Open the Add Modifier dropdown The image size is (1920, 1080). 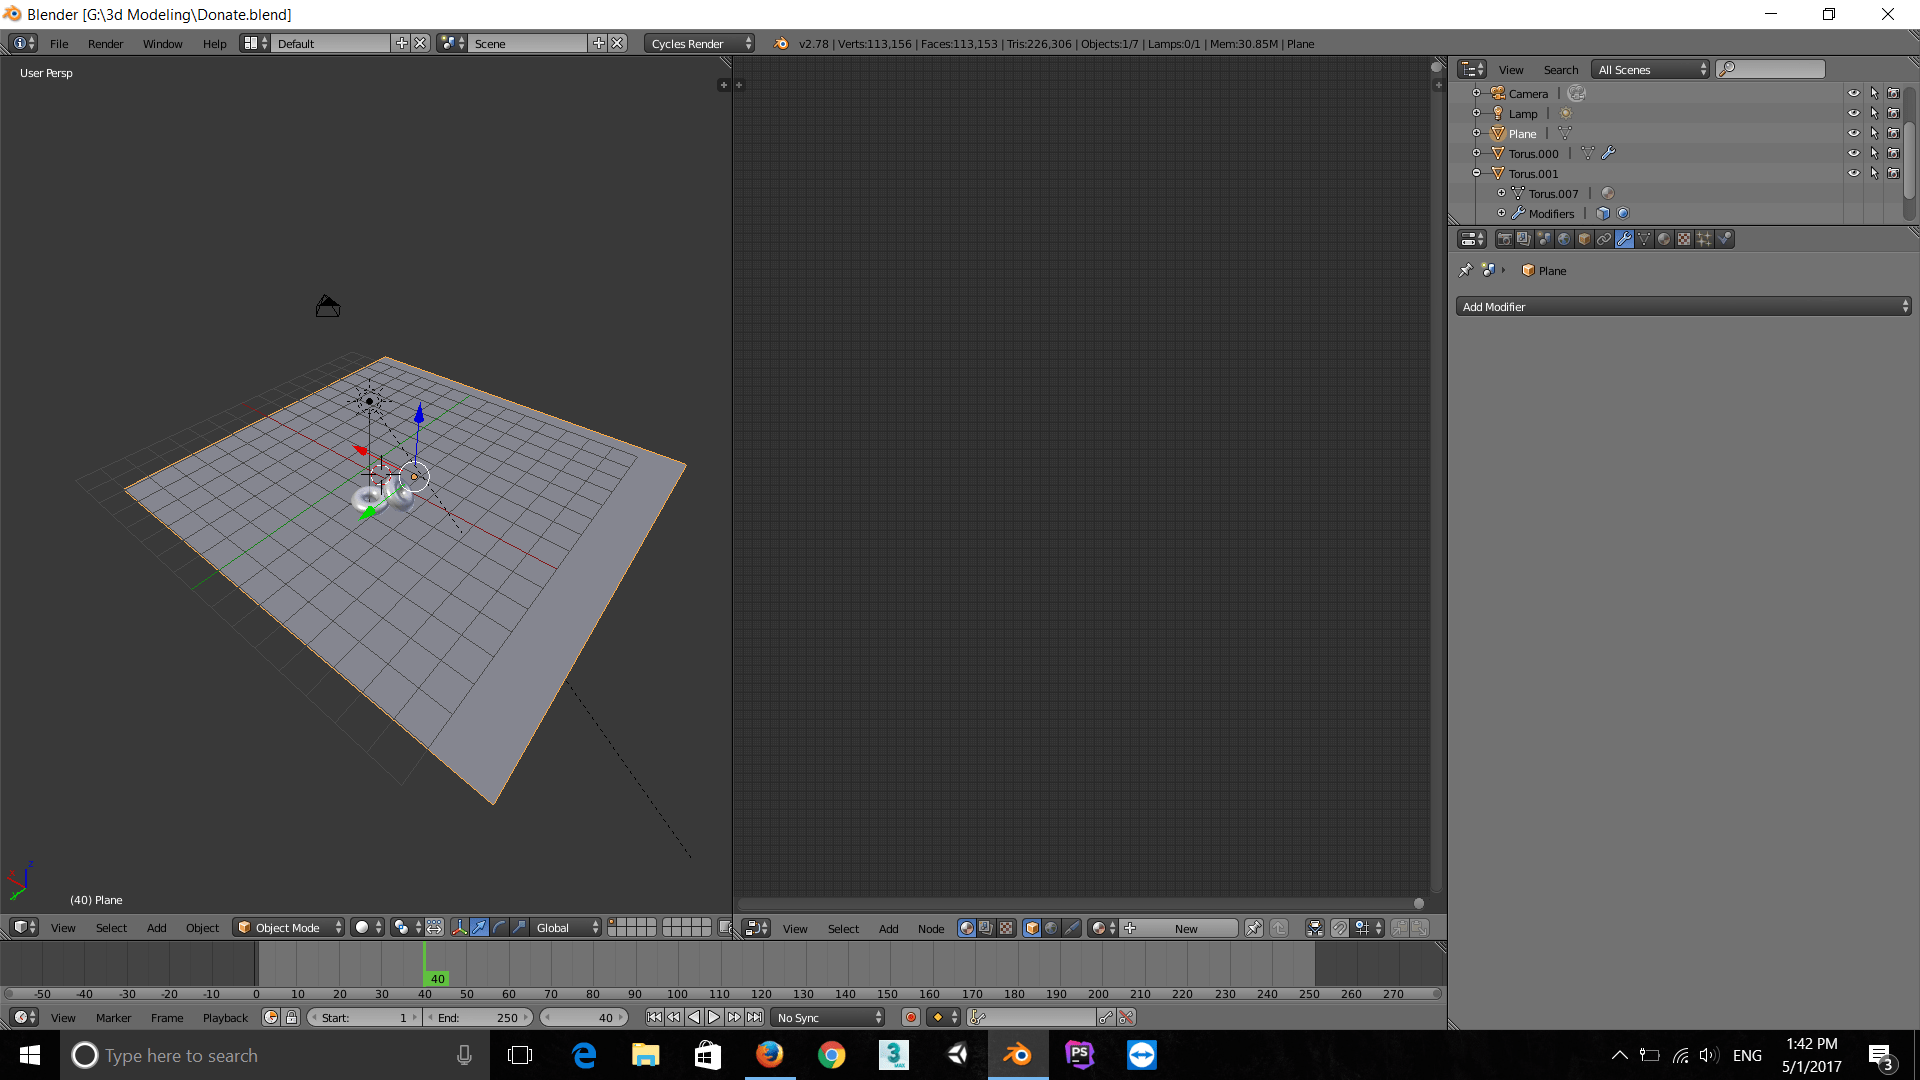[1683, 307]
